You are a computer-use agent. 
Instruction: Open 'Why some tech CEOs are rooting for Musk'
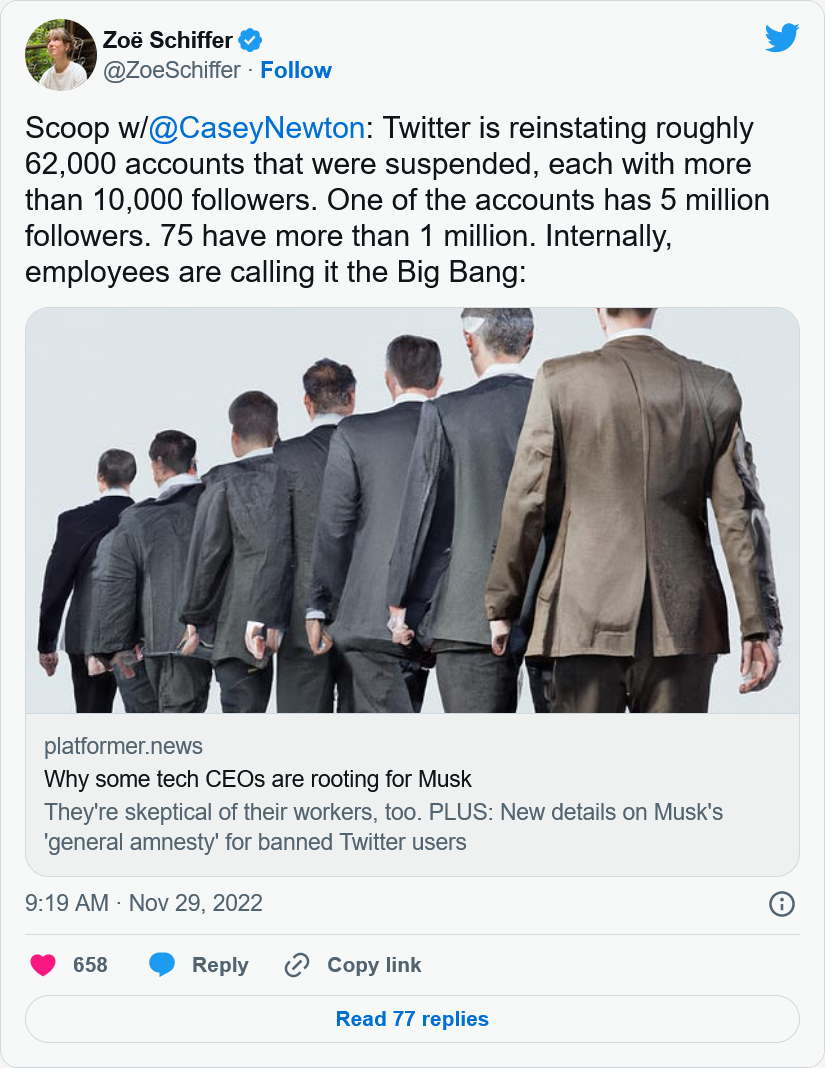pyautogui.click(x=258, y=779)
